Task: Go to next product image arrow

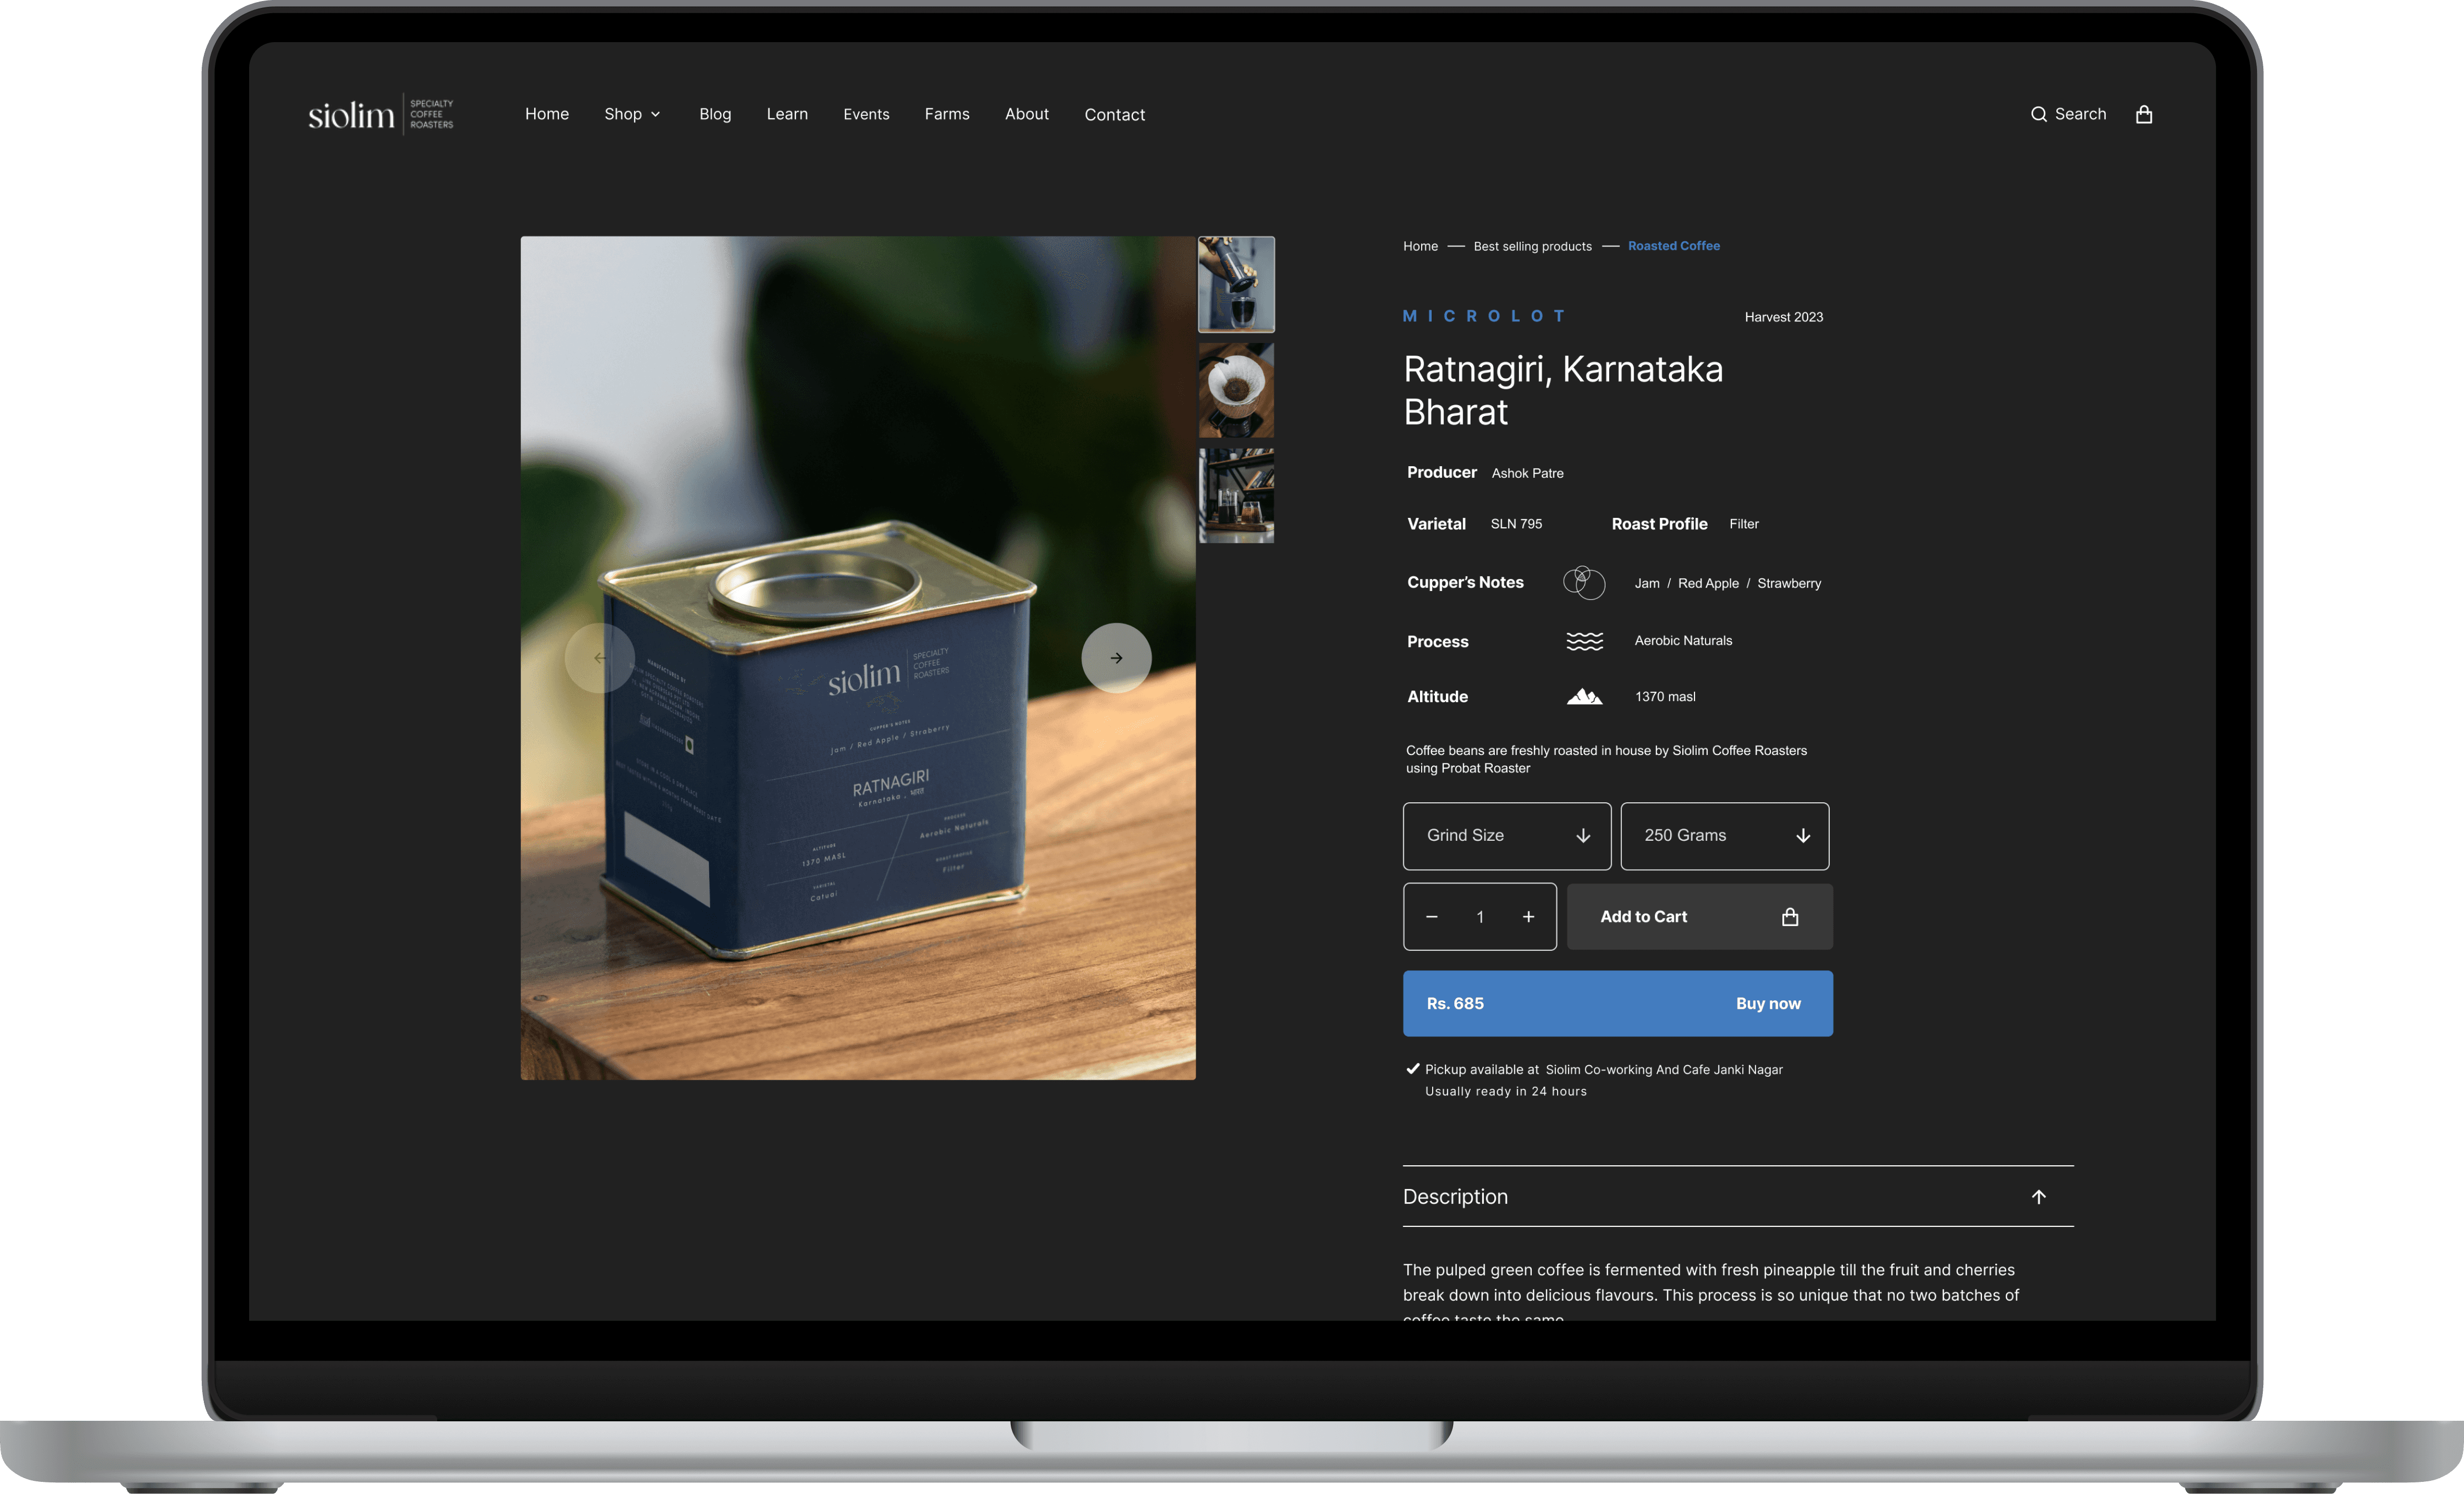Action: coord(1116,658)
